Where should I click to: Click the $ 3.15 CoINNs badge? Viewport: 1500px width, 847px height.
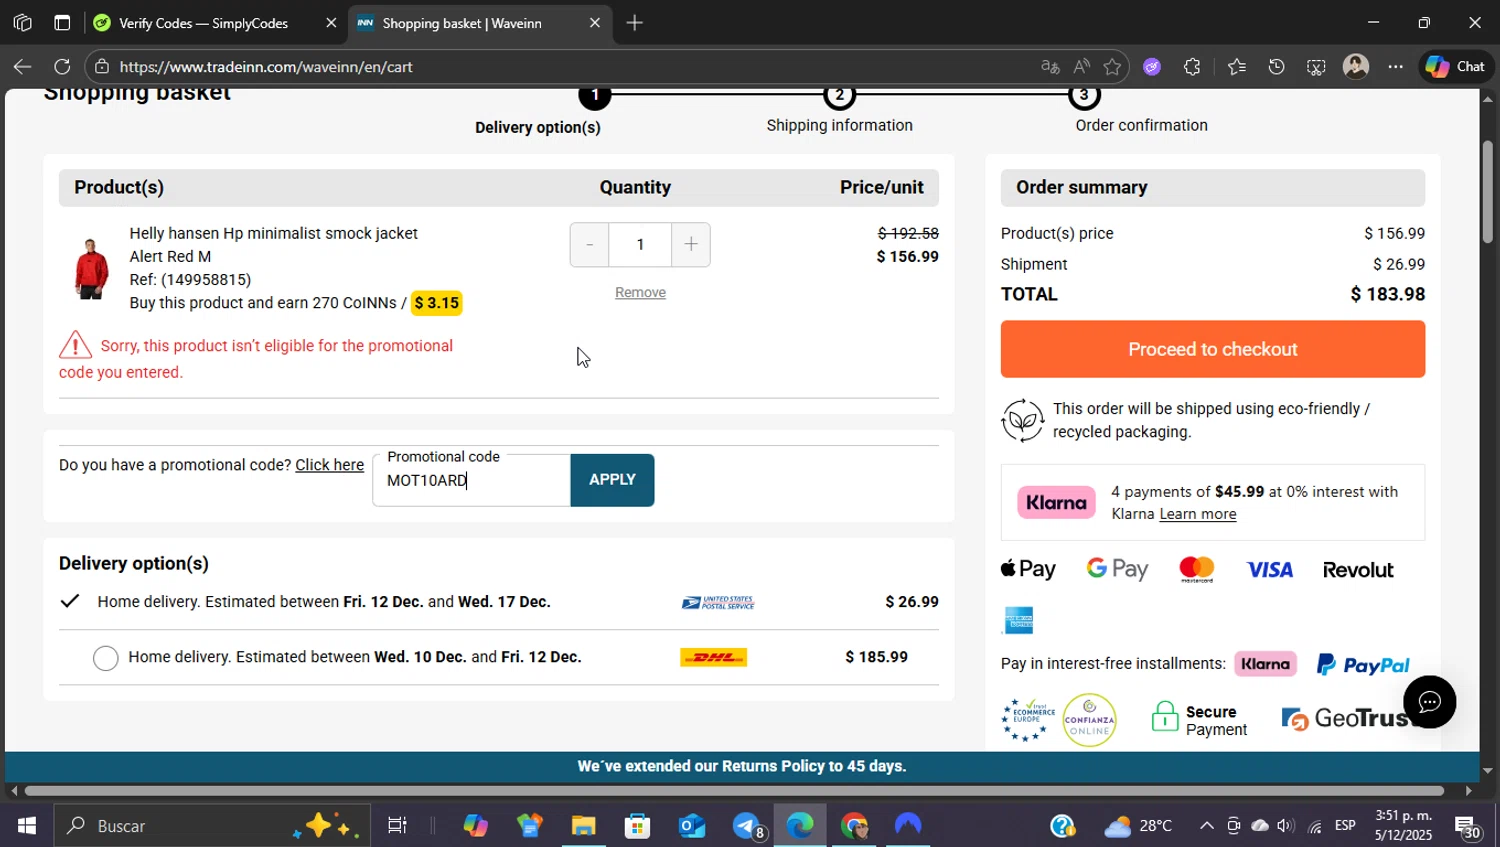click(437, 303)
